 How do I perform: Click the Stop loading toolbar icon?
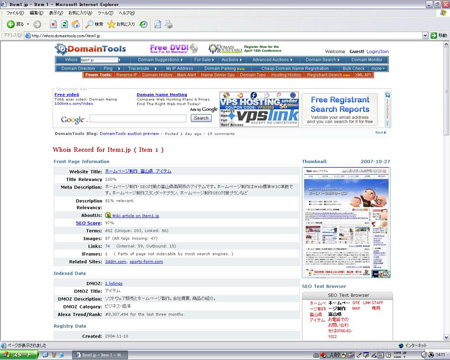pyautogui.click(x=53, y=24)
